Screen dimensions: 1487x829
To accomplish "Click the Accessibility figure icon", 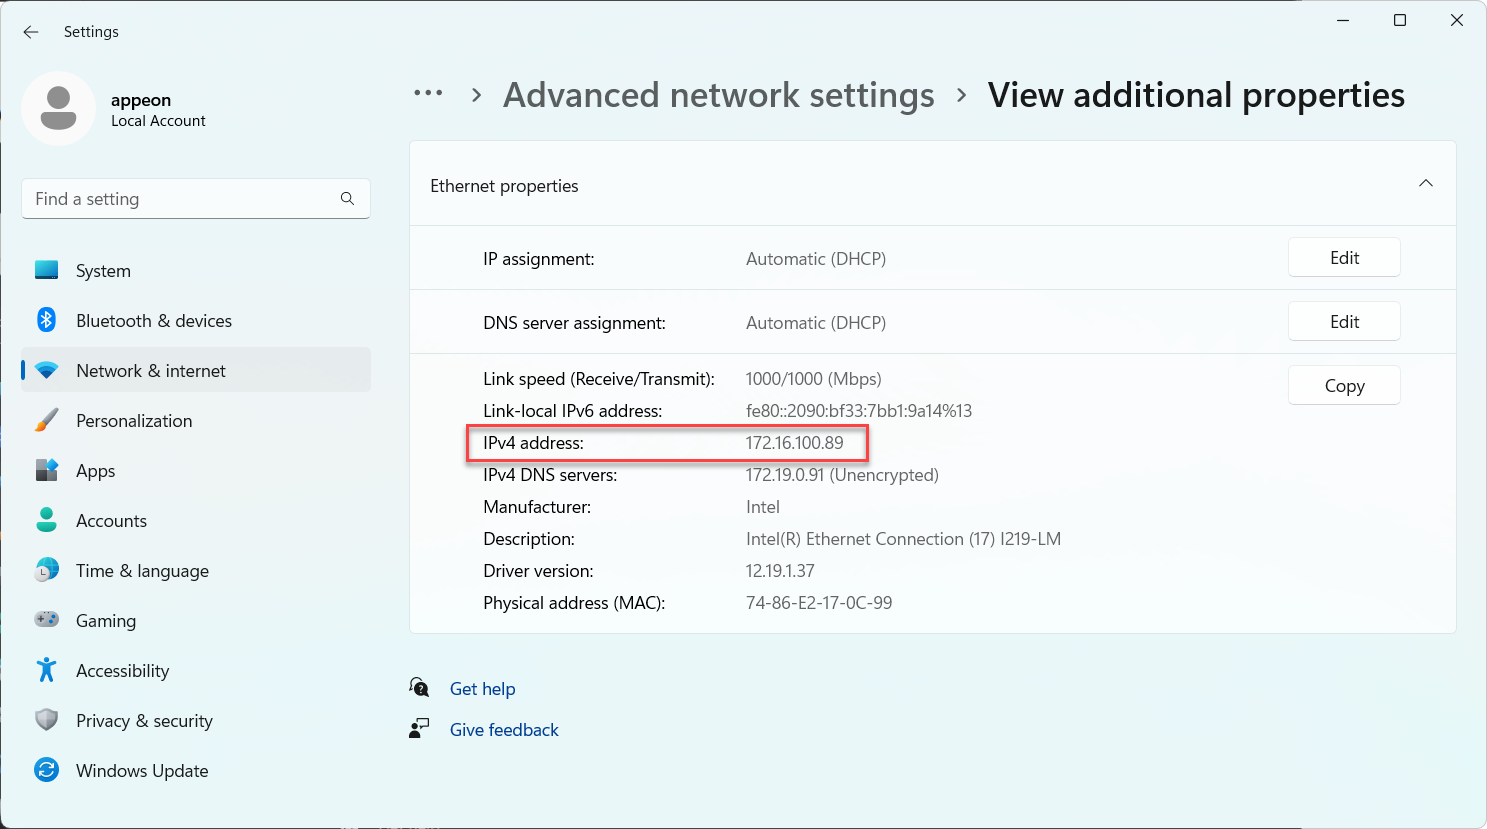I will coord(46,670).
